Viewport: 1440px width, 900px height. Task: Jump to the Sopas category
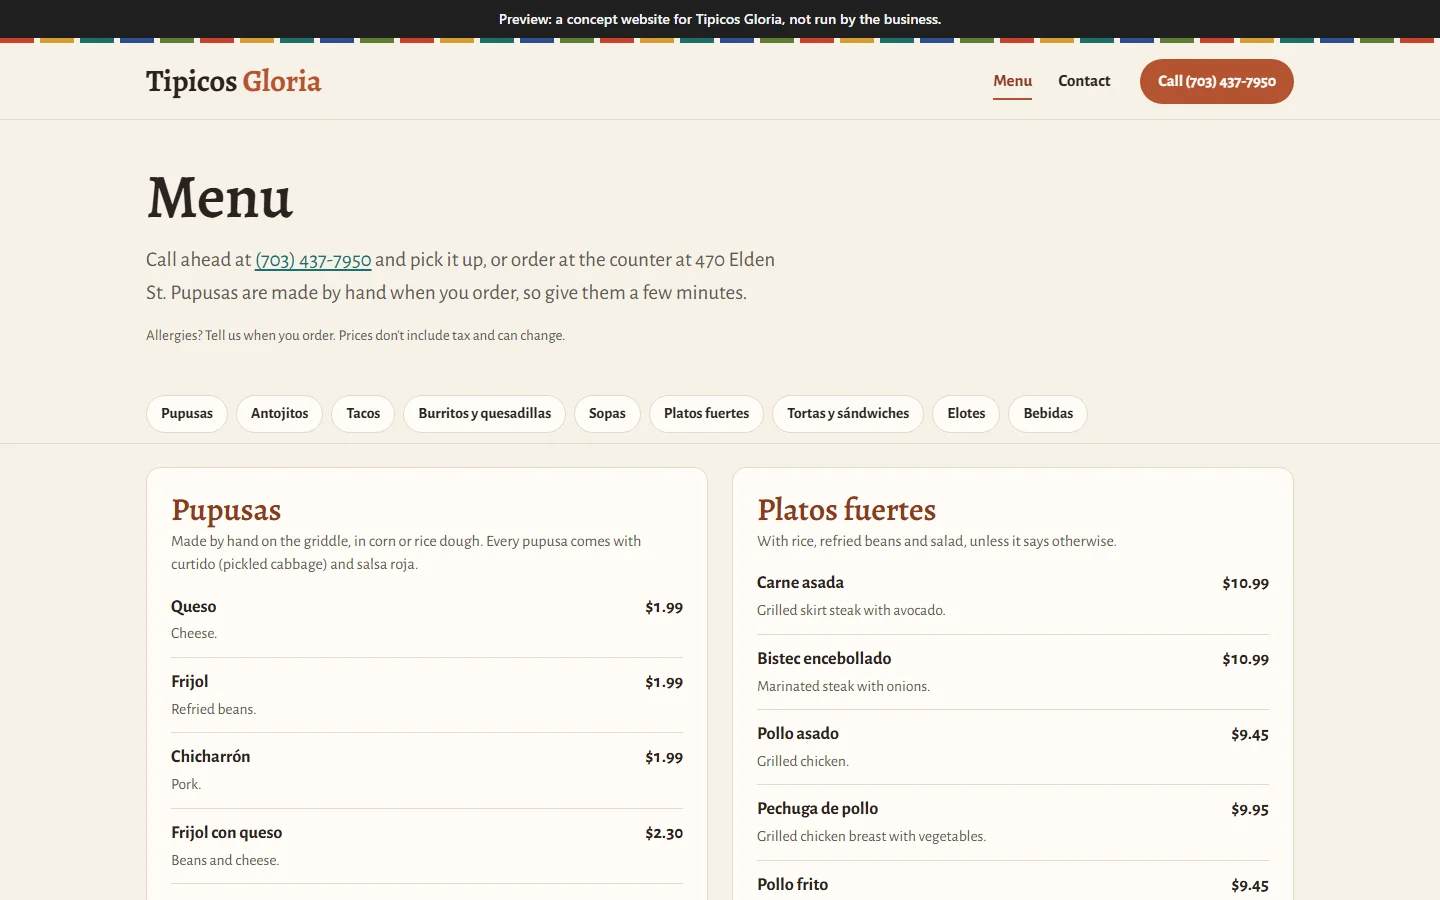click(607, 414)
